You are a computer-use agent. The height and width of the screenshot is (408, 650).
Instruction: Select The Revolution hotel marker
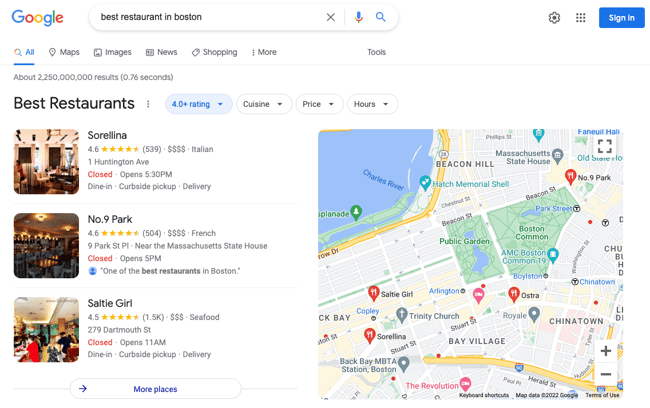click(x=466, y=384)
